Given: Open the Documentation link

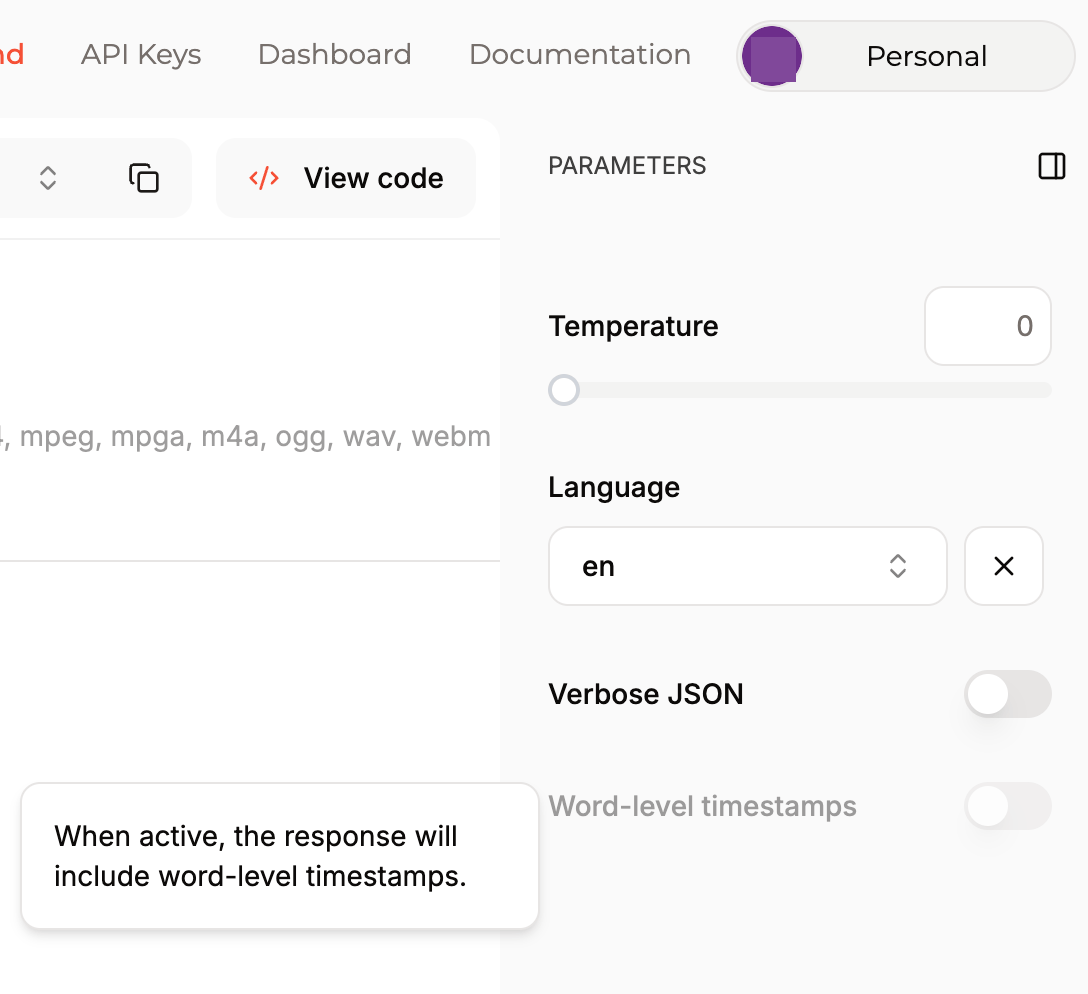Looking at the screenshot, I should tap(579, 54).
